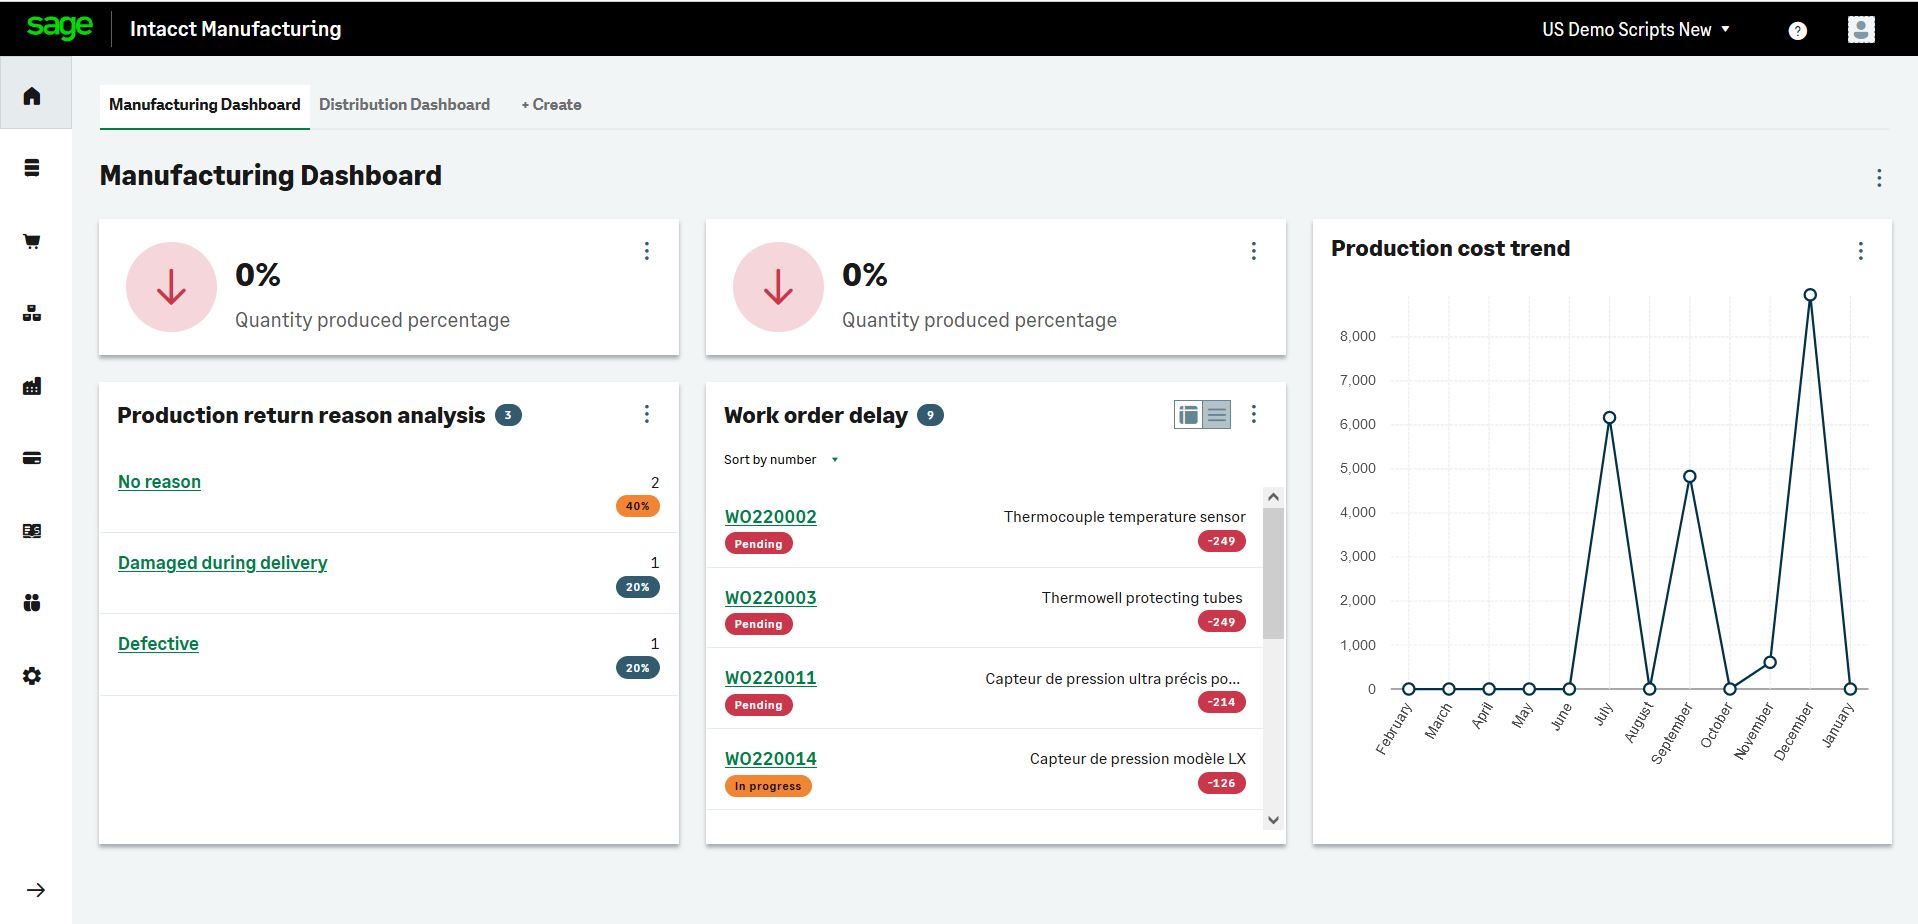Open the people icon in the sidebar
The image size is (1918, 924).
[32, 603]
